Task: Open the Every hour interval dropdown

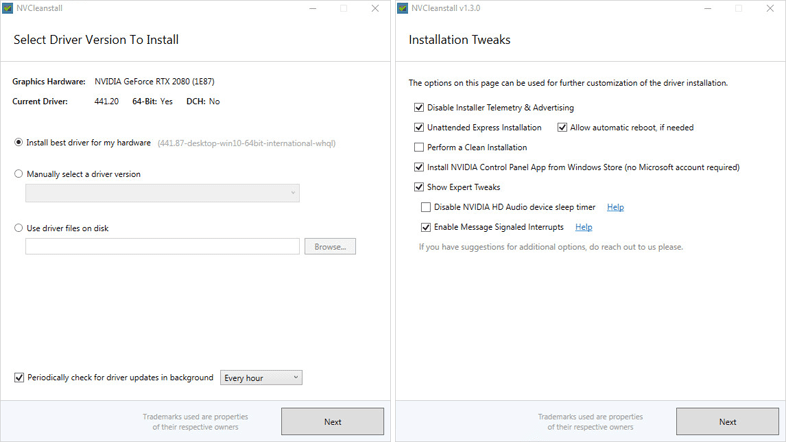Action: click(x=261, y=378)
